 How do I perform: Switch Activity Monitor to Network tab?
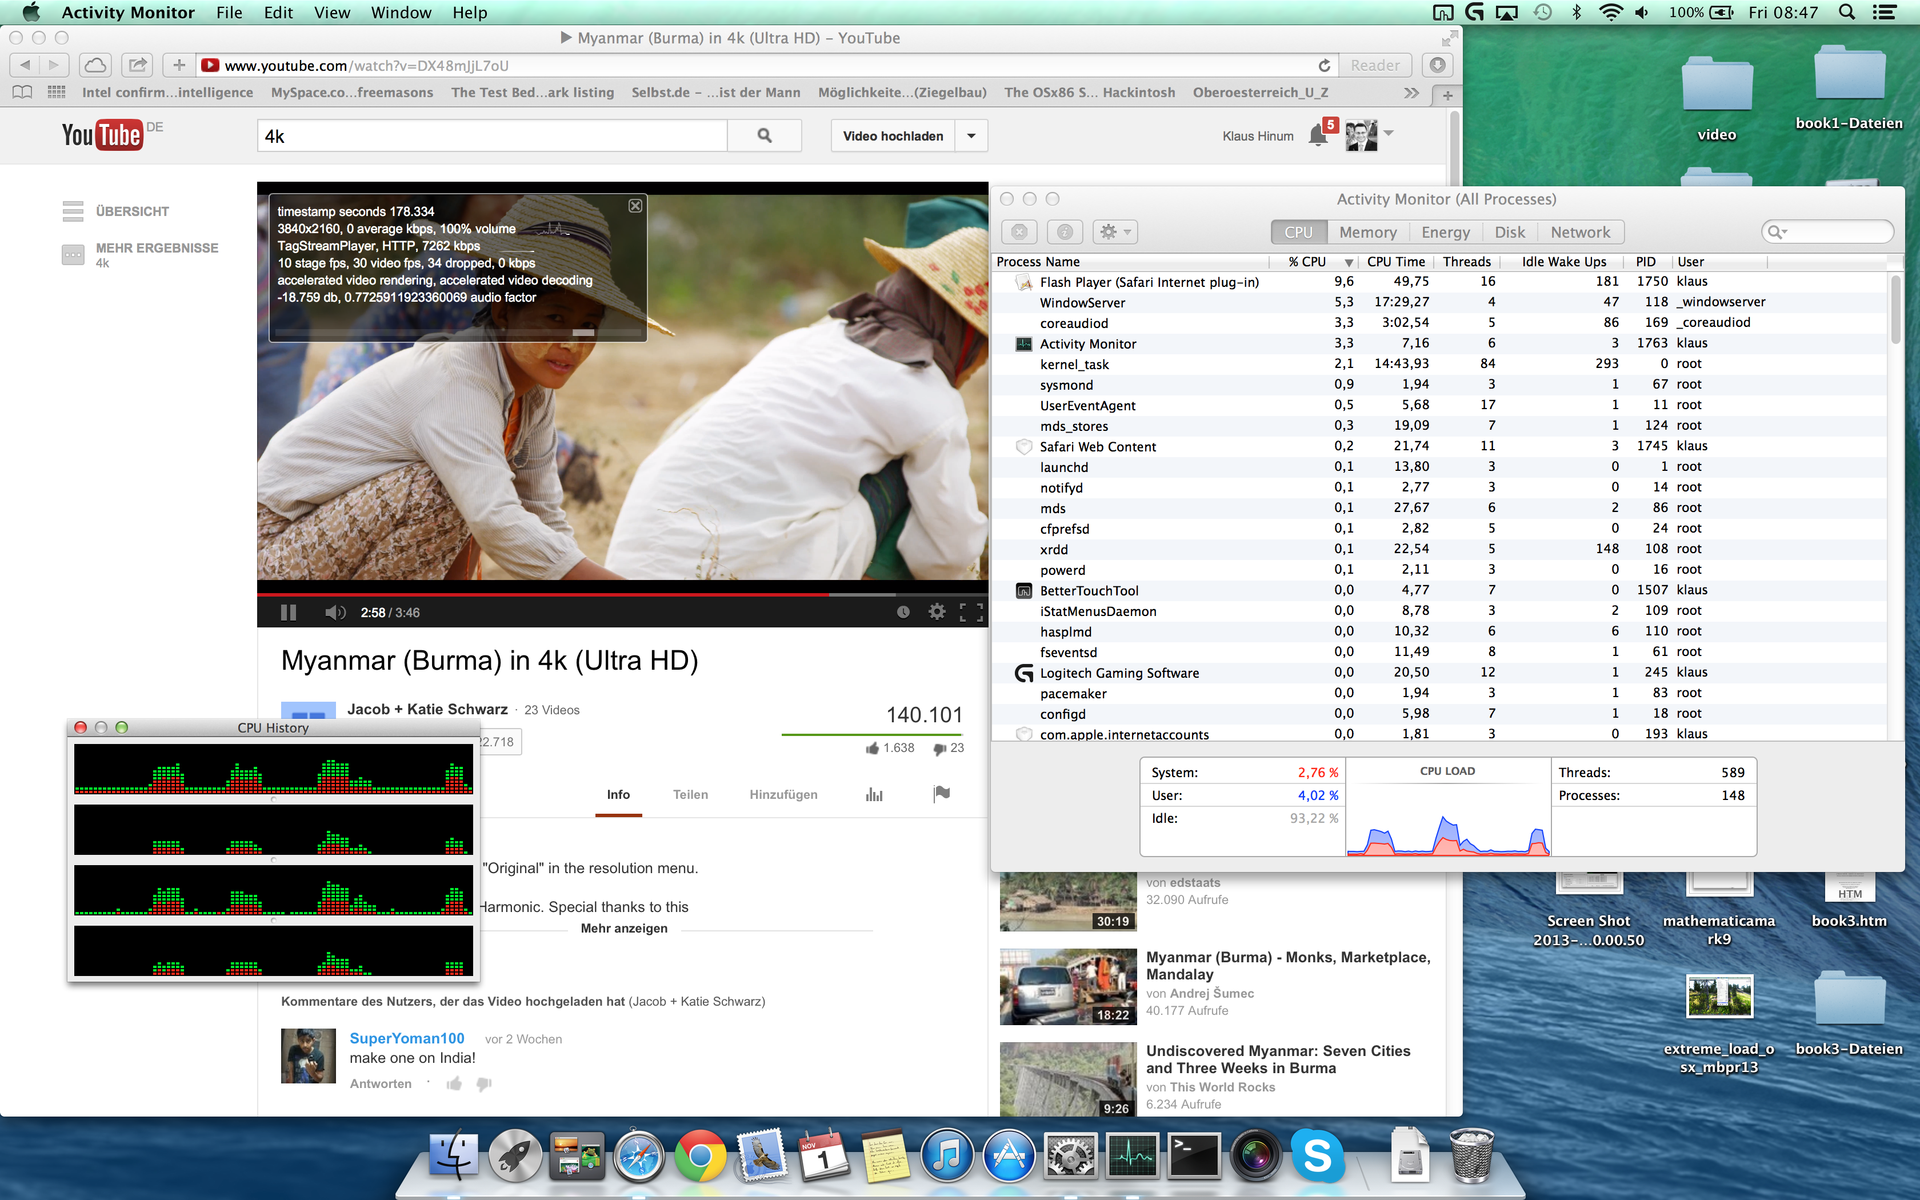point(1580,232)
